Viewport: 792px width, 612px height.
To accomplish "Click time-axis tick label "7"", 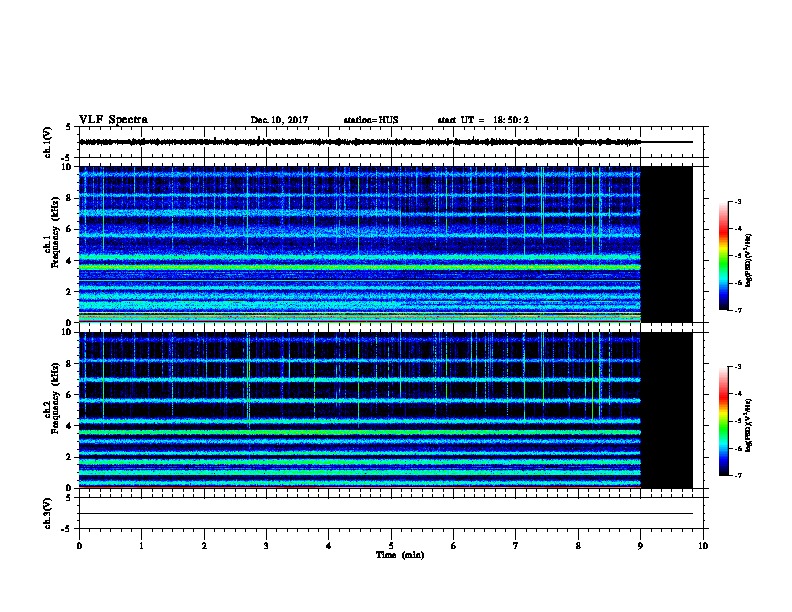I will pos(516,546).
